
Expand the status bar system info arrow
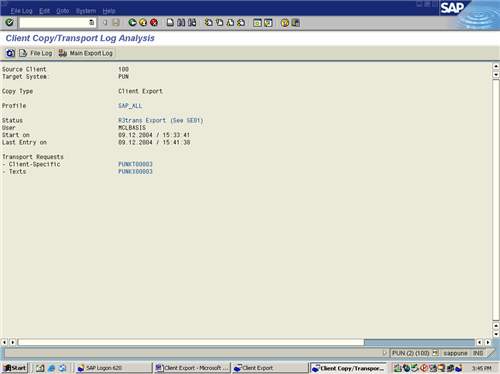(384, 353)
